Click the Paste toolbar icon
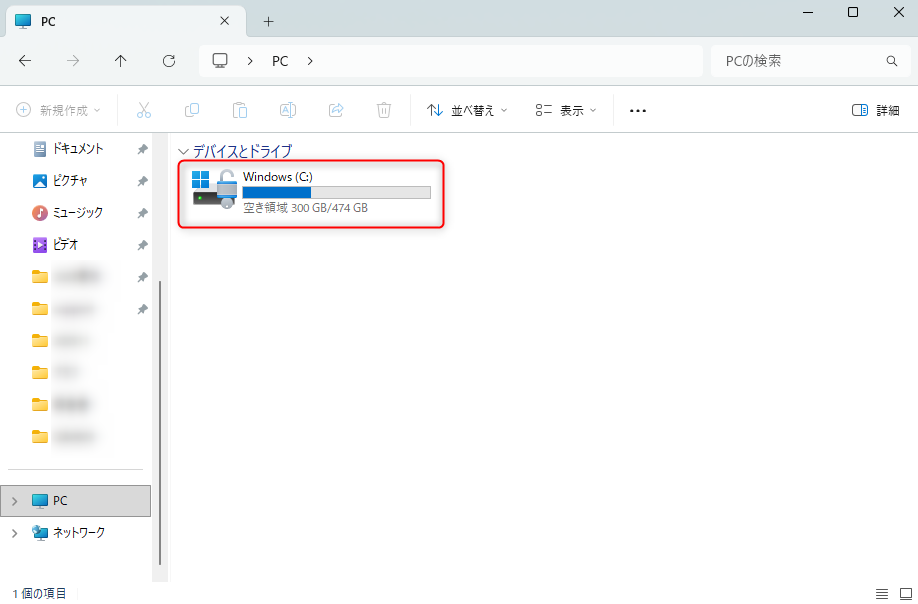918x604 pixels. (x=240, y=110)
